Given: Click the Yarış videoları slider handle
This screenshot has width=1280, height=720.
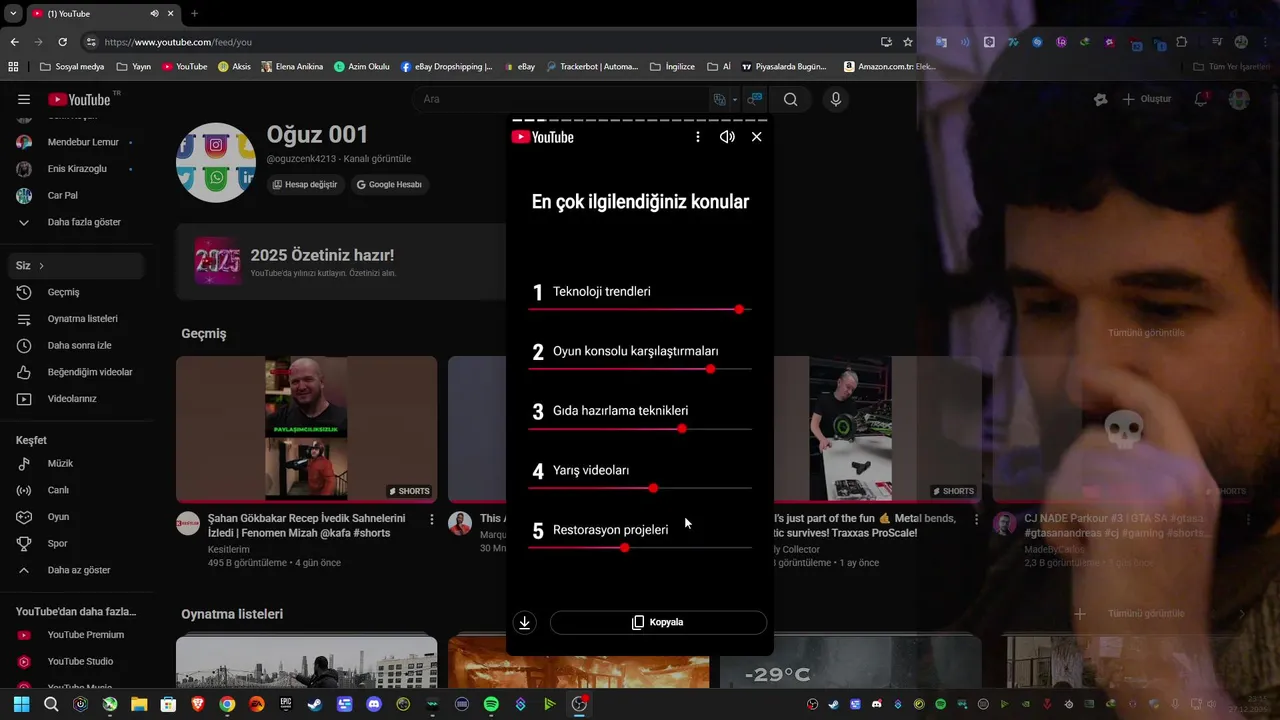Looking at the screenshot, I should (x=653, y=488).
